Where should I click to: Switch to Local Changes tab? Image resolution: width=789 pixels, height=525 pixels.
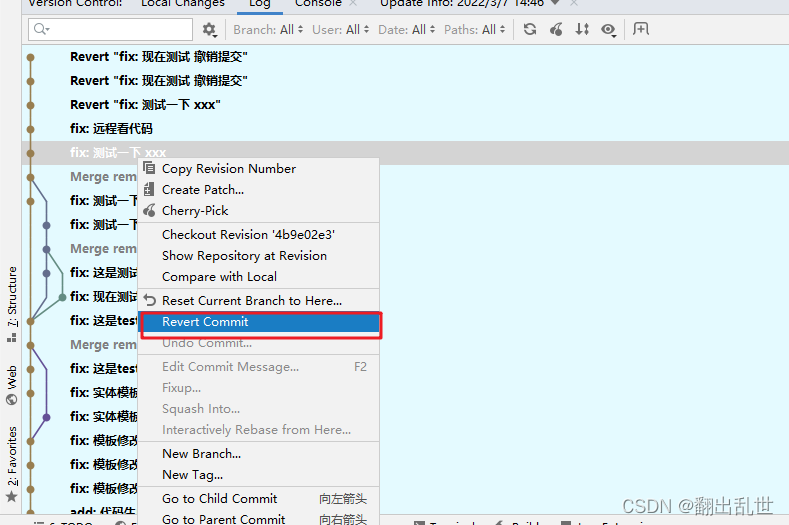coord(183,4)
